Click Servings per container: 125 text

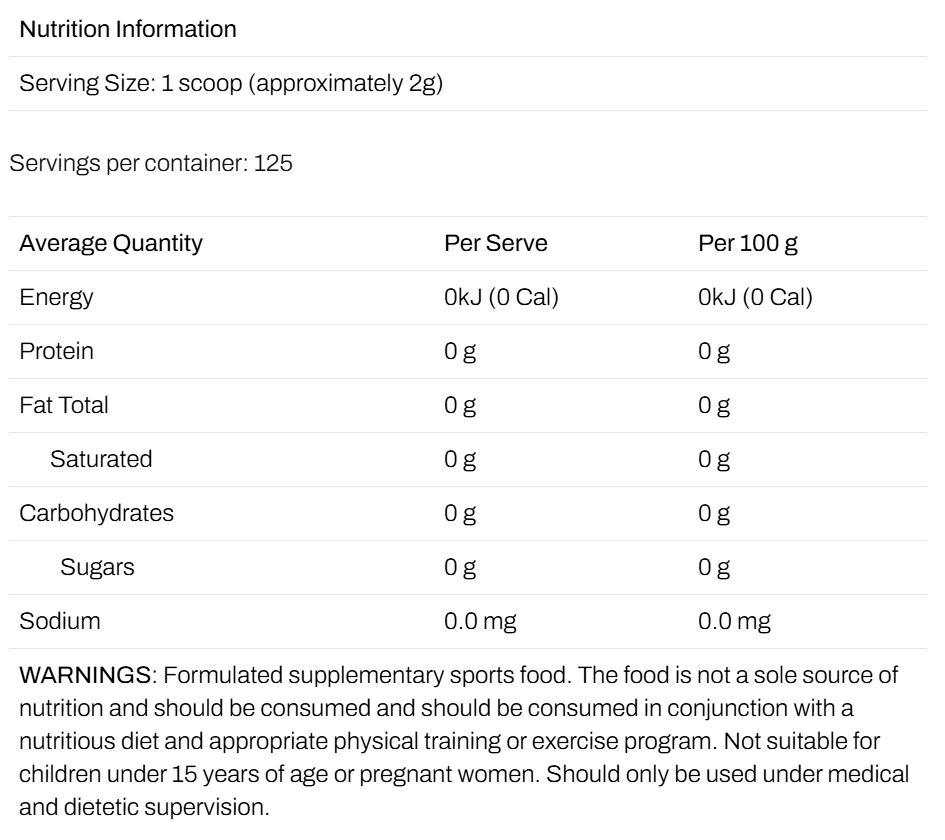(151, 163)
